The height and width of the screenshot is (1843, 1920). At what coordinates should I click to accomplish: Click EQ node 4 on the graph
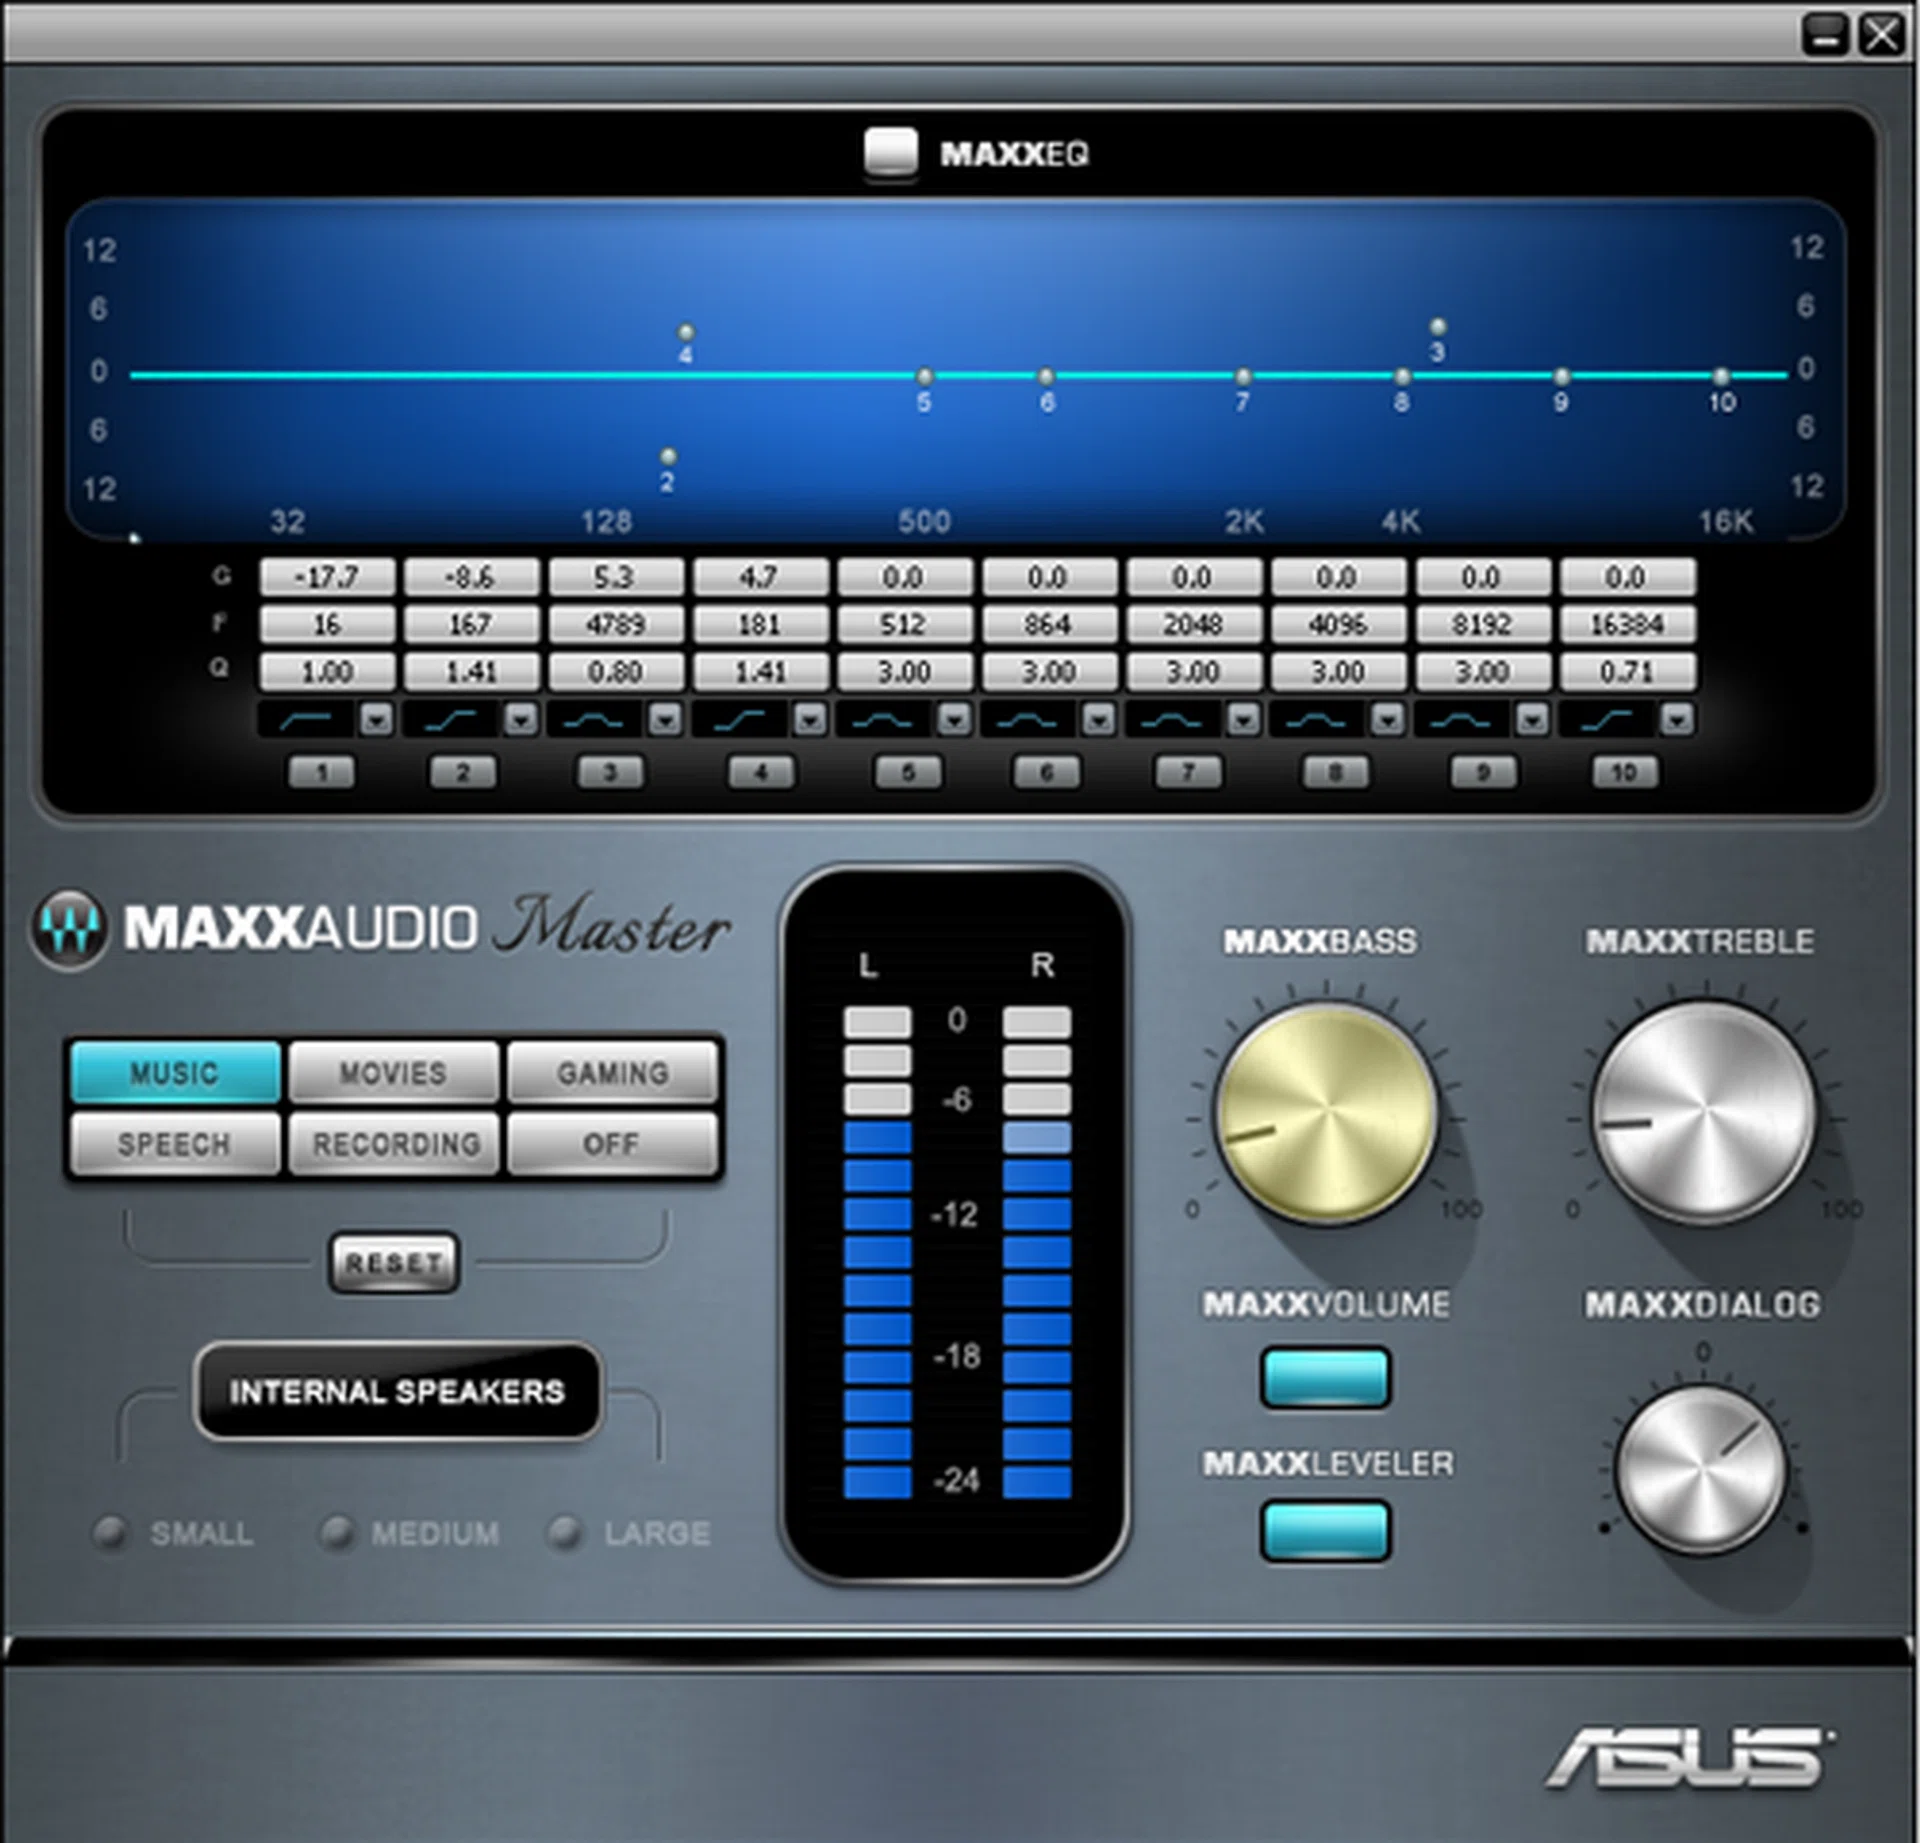(x=686, y=331)
